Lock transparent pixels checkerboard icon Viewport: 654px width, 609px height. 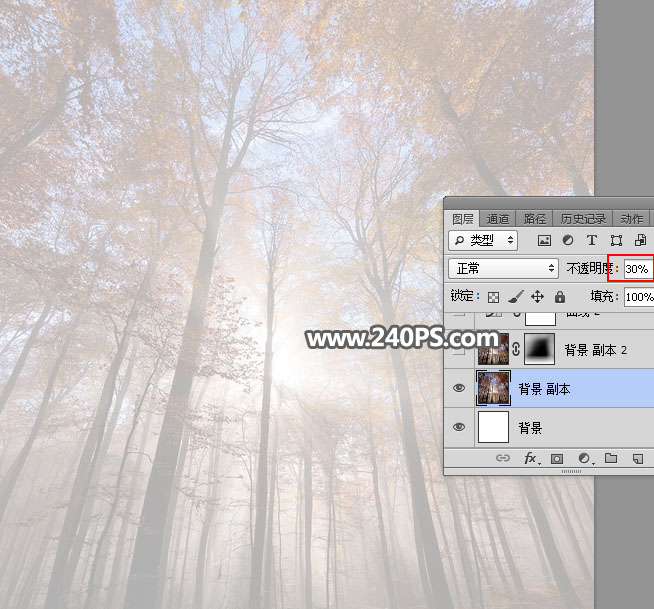pos(493,297)
